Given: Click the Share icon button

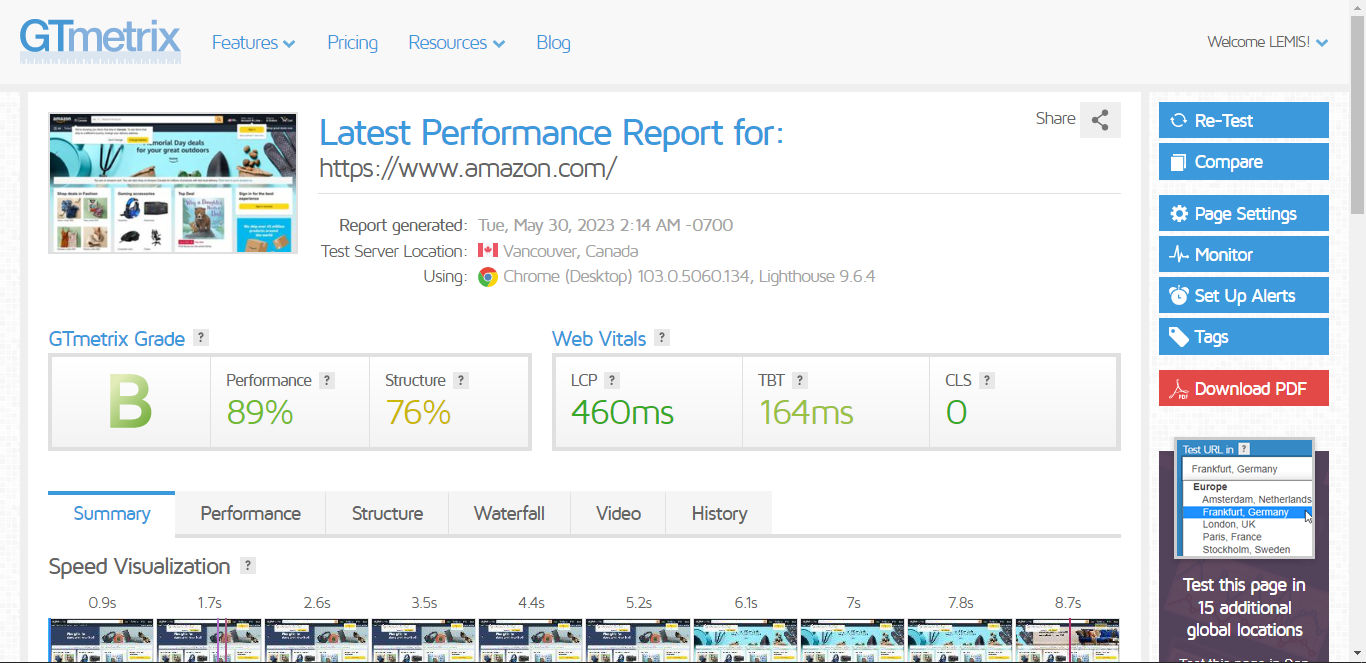Looking at the screenshot, I should [1100, 120].
